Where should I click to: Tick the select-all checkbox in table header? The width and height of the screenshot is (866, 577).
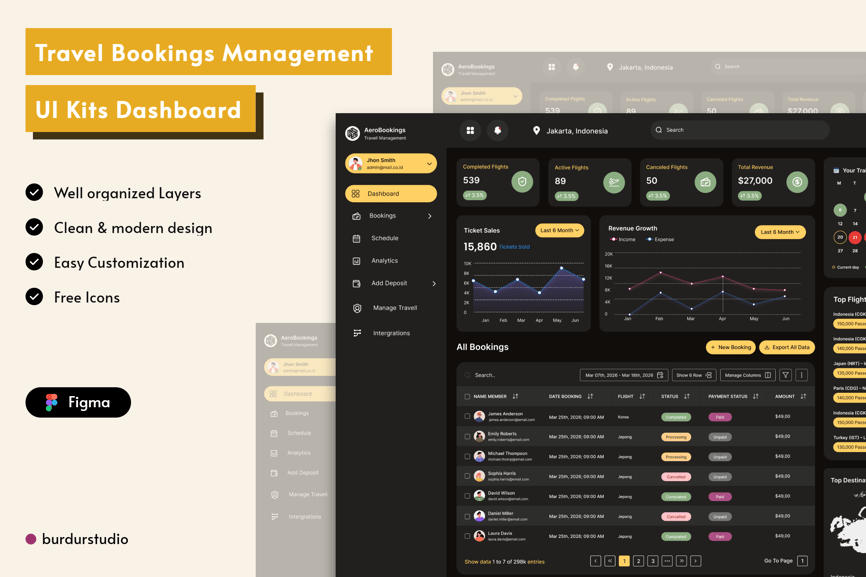(x=467, y=397)
